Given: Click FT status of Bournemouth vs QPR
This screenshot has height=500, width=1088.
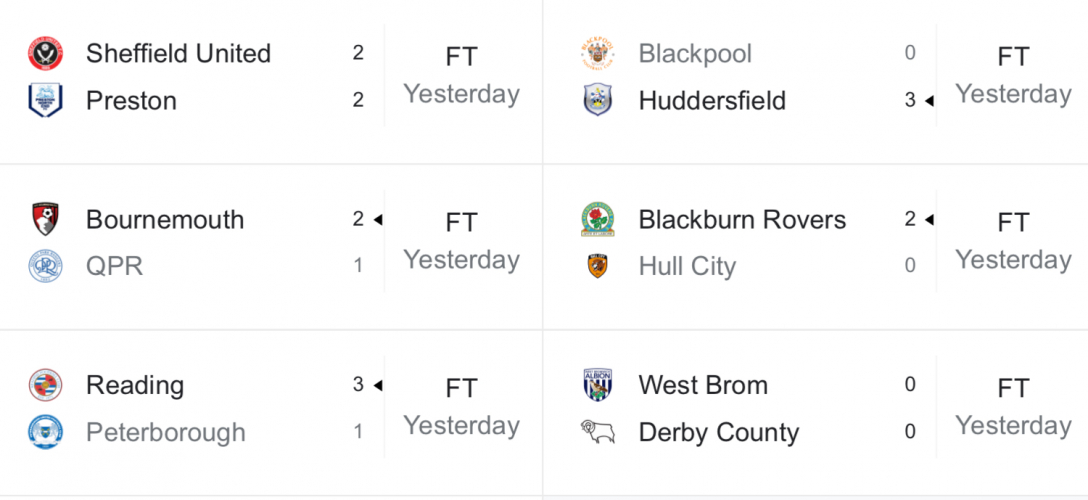Looking at the screenshot, I should (461, 223).
